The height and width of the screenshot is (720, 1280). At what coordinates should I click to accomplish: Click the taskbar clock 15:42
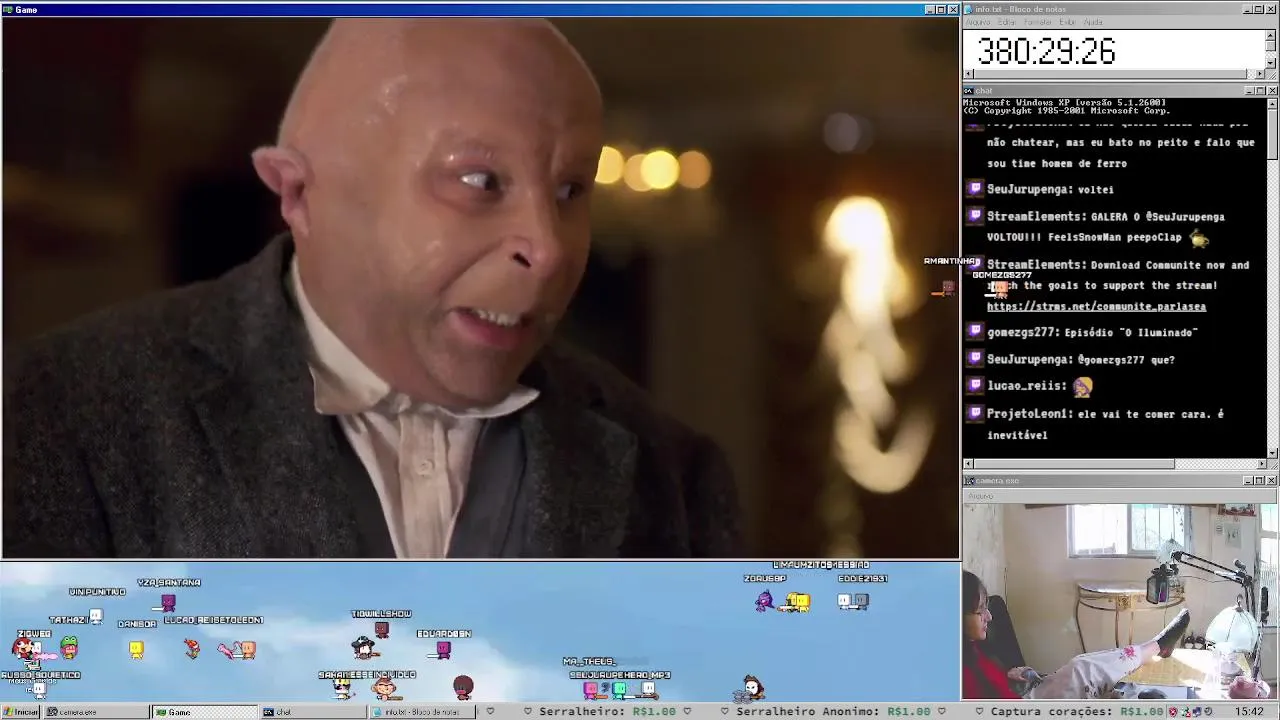click(x=1249, y=712)
